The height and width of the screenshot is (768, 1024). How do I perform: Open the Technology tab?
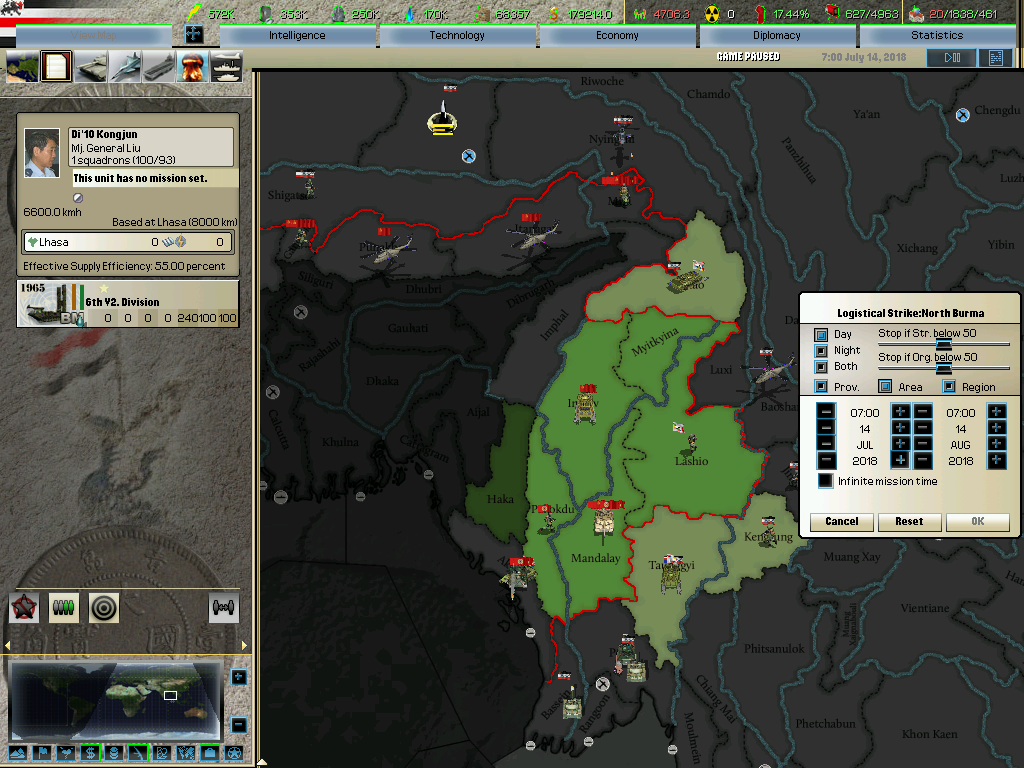tap(457, 35)
